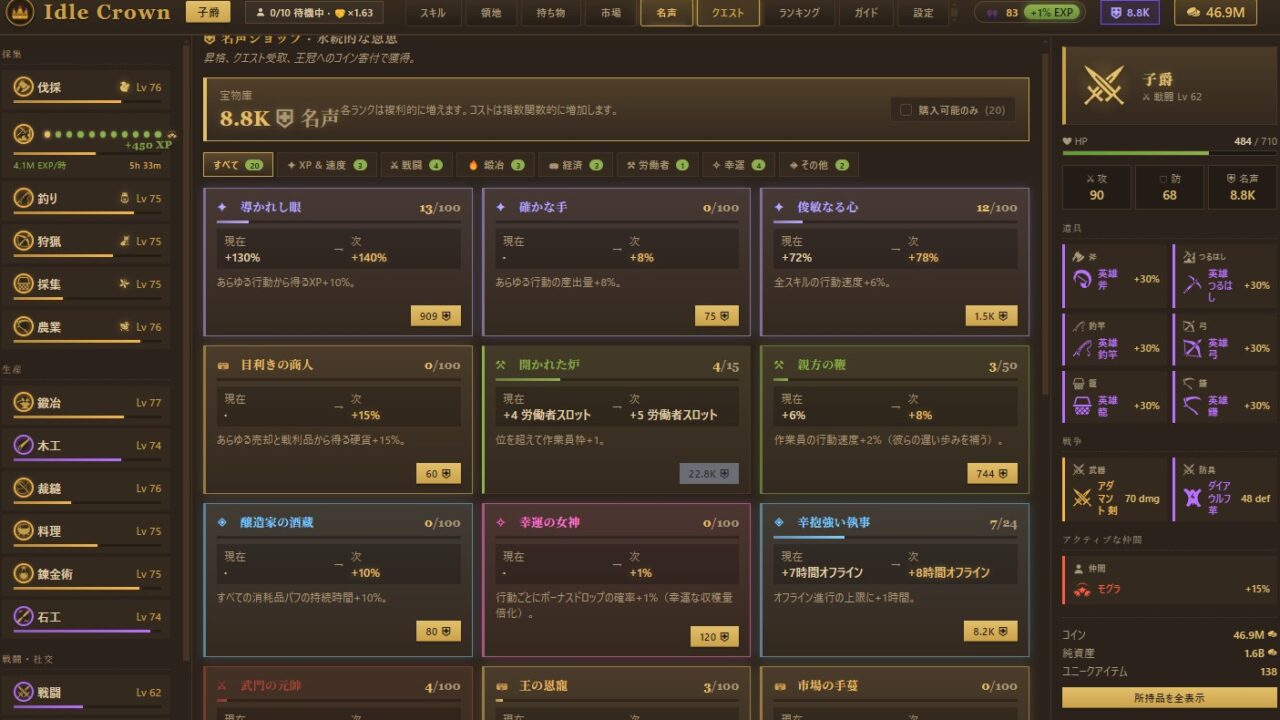Image resolution: width=1280 pixels, height=720 pixels.
Task: Click the HP progress bar
Action: pos(1169,153)
